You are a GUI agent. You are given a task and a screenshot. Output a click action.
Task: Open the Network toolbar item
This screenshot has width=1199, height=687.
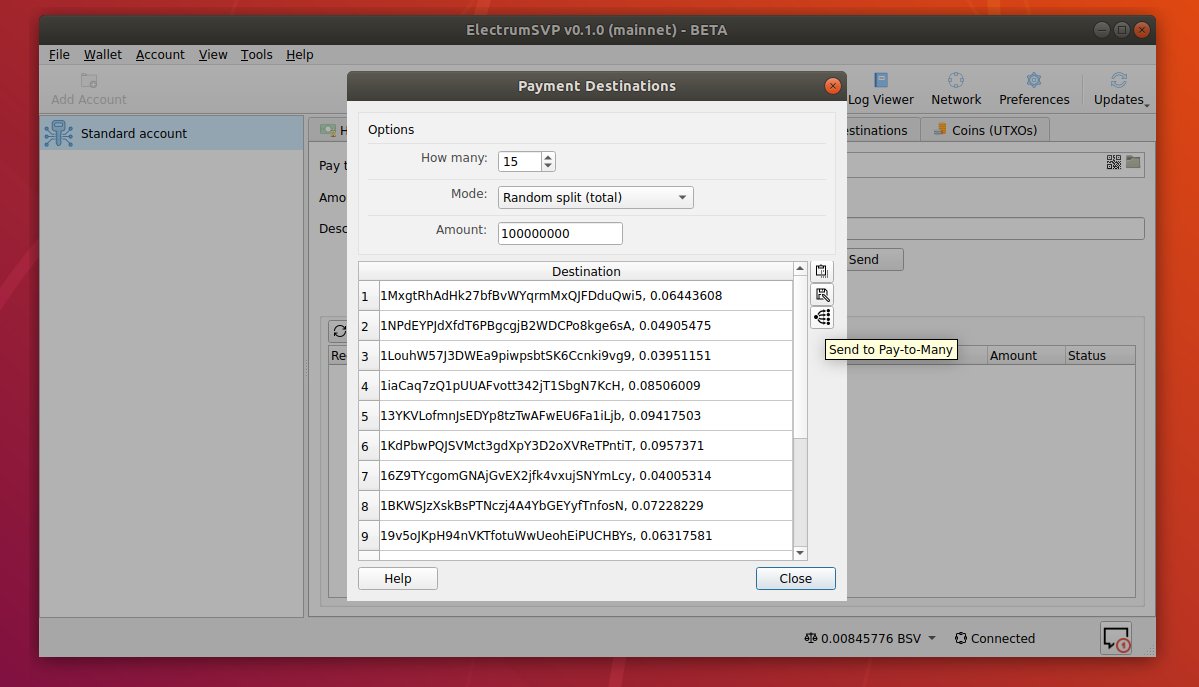pyautogui.click(x=956, y=90)
